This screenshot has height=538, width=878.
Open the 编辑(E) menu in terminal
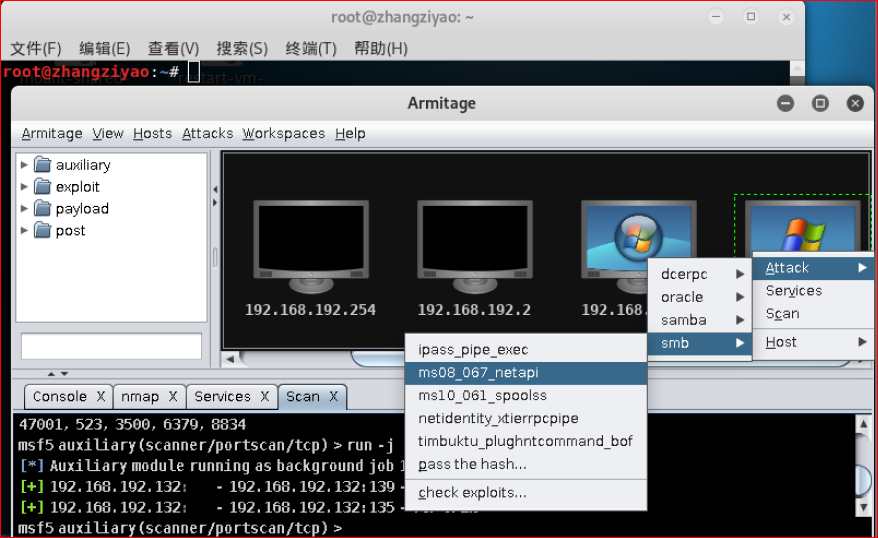tap(104, 49)
